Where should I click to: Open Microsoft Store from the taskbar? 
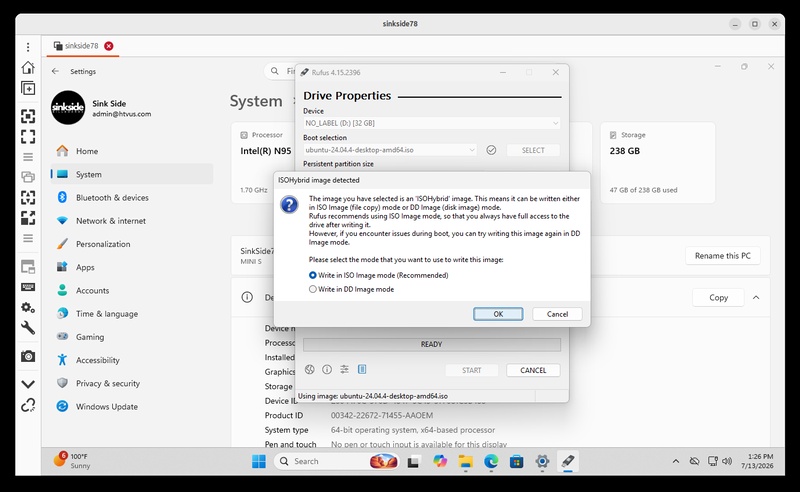coord(516,461)
